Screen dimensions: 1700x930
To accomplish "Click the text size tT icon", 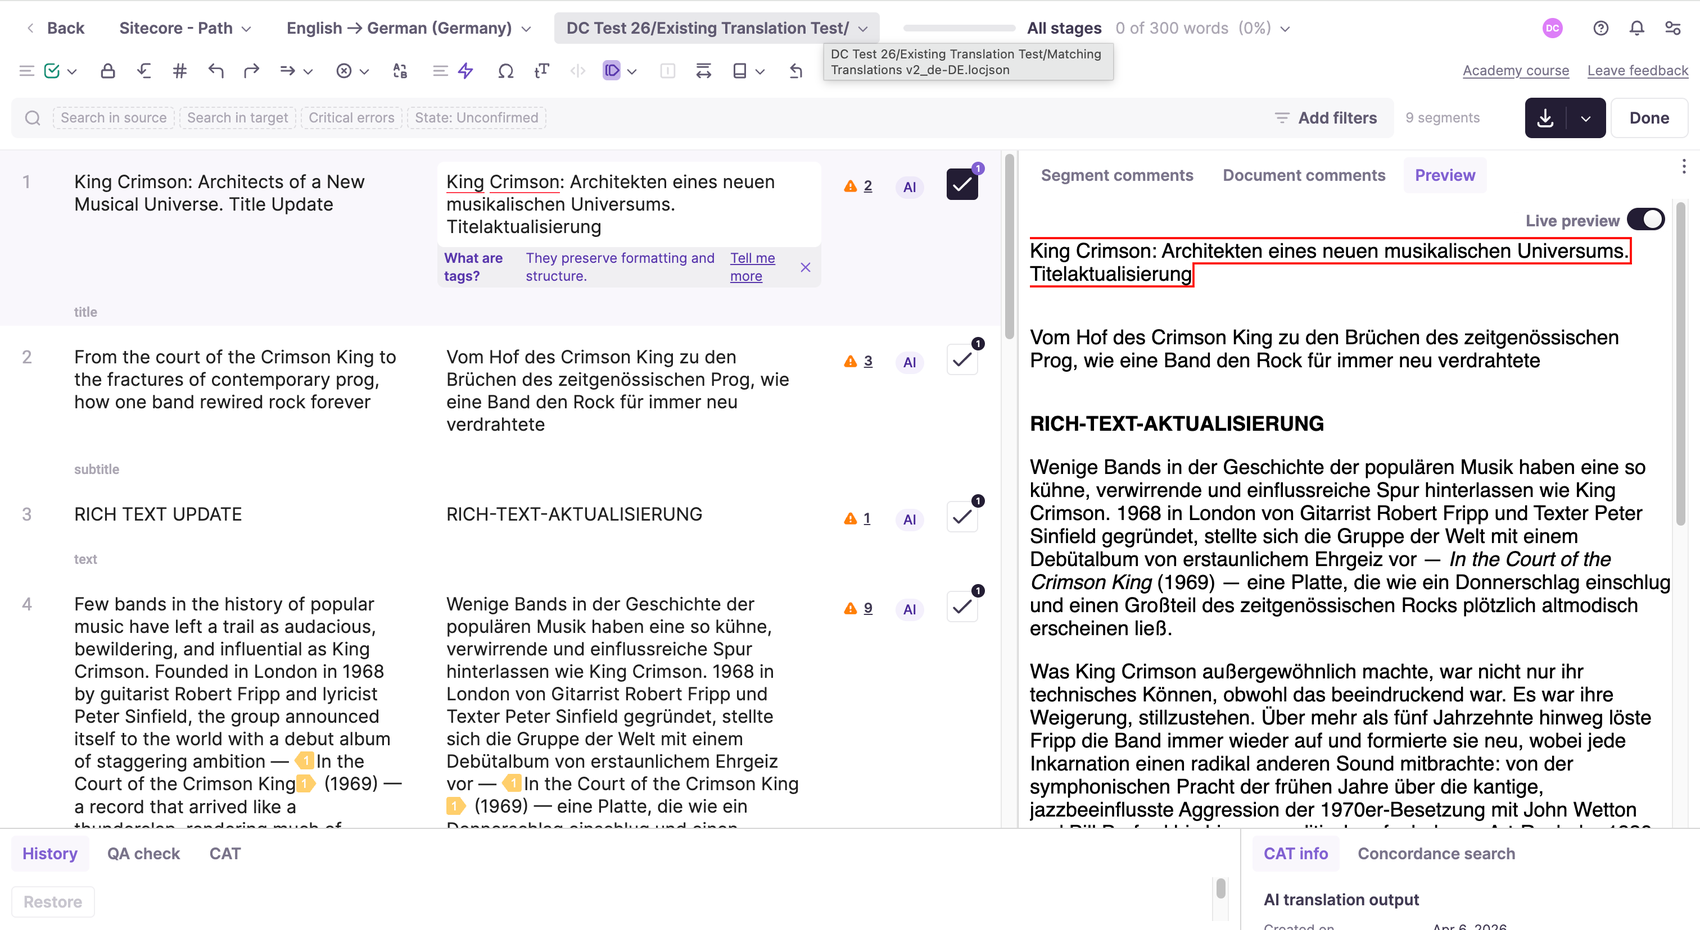I will [542, 71].
